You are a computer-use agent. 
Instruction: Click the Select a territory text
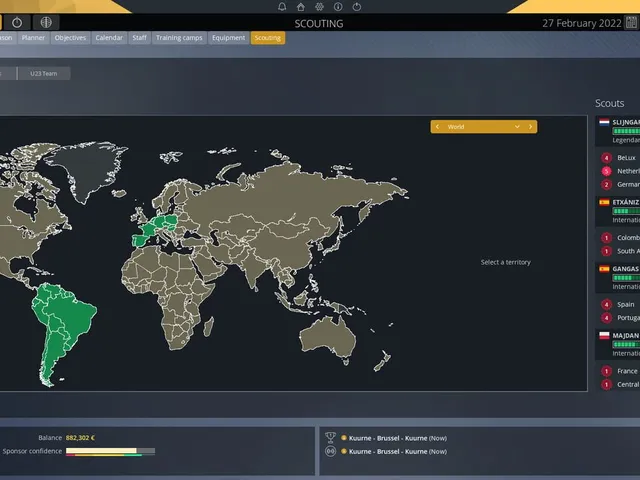pyautogui.click(x=506, y=262)
